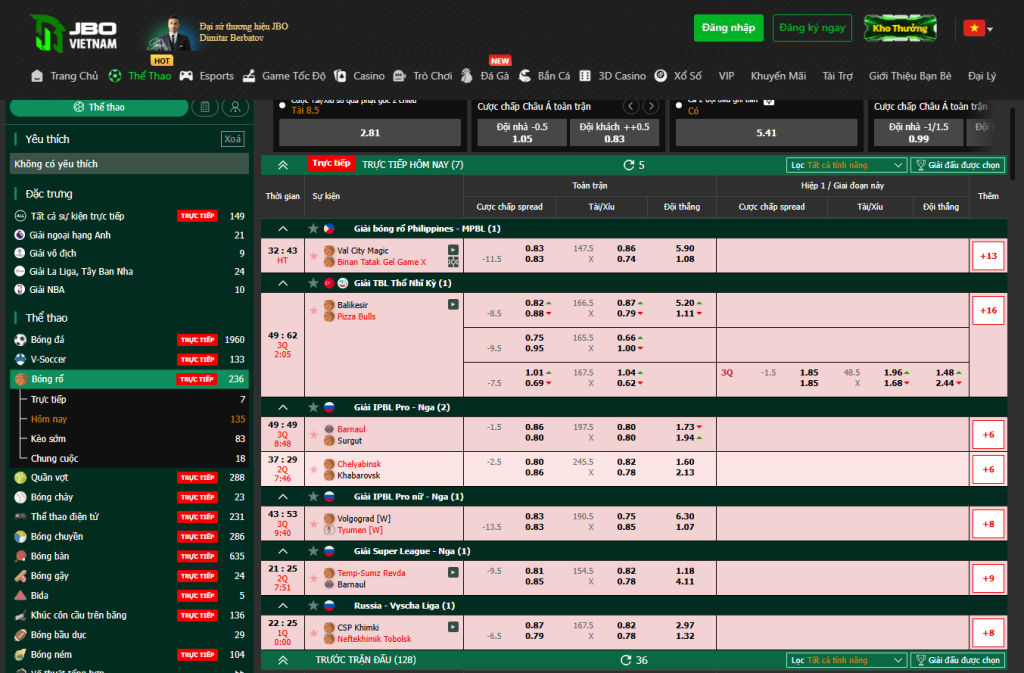Refresh the pre-match list showing 36
Viewport: 1024px width, 673px height.
tap(626, 660)
